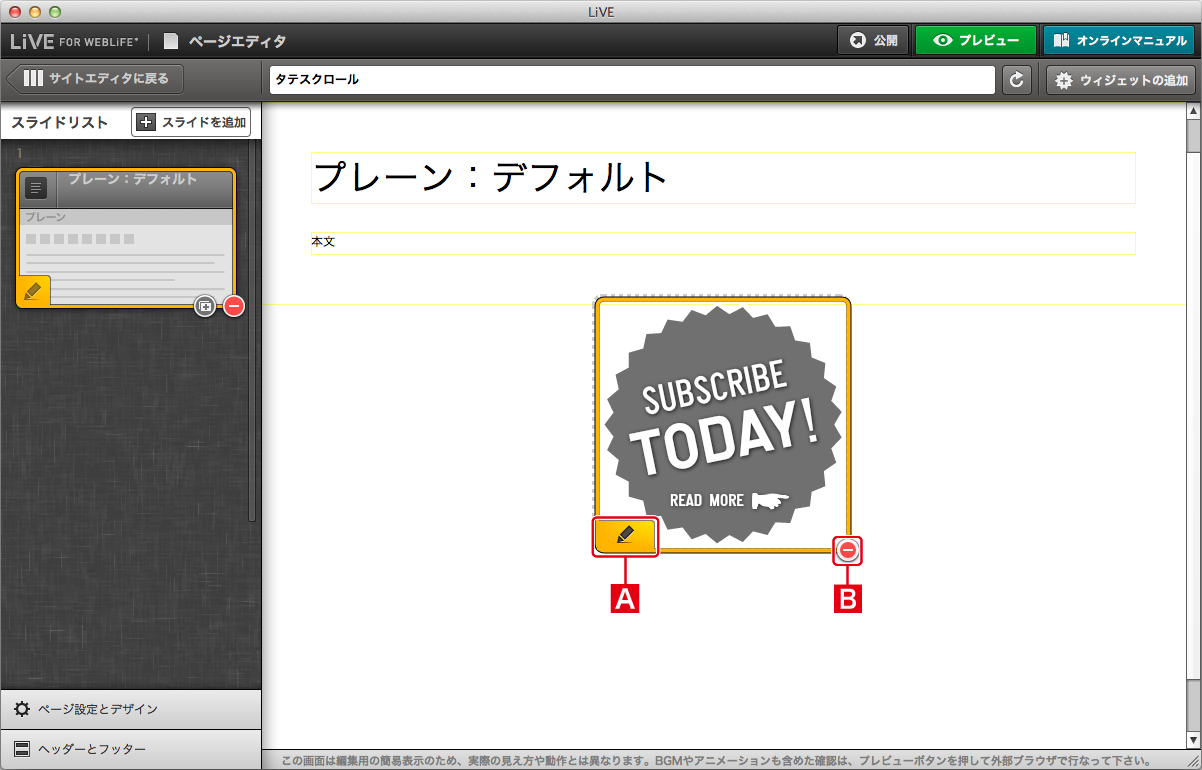Select the プレーン：デフォルト slide thumbnail
This screenshot has height=770, width=1202.
pyautogui.click(x=126, y=237)
